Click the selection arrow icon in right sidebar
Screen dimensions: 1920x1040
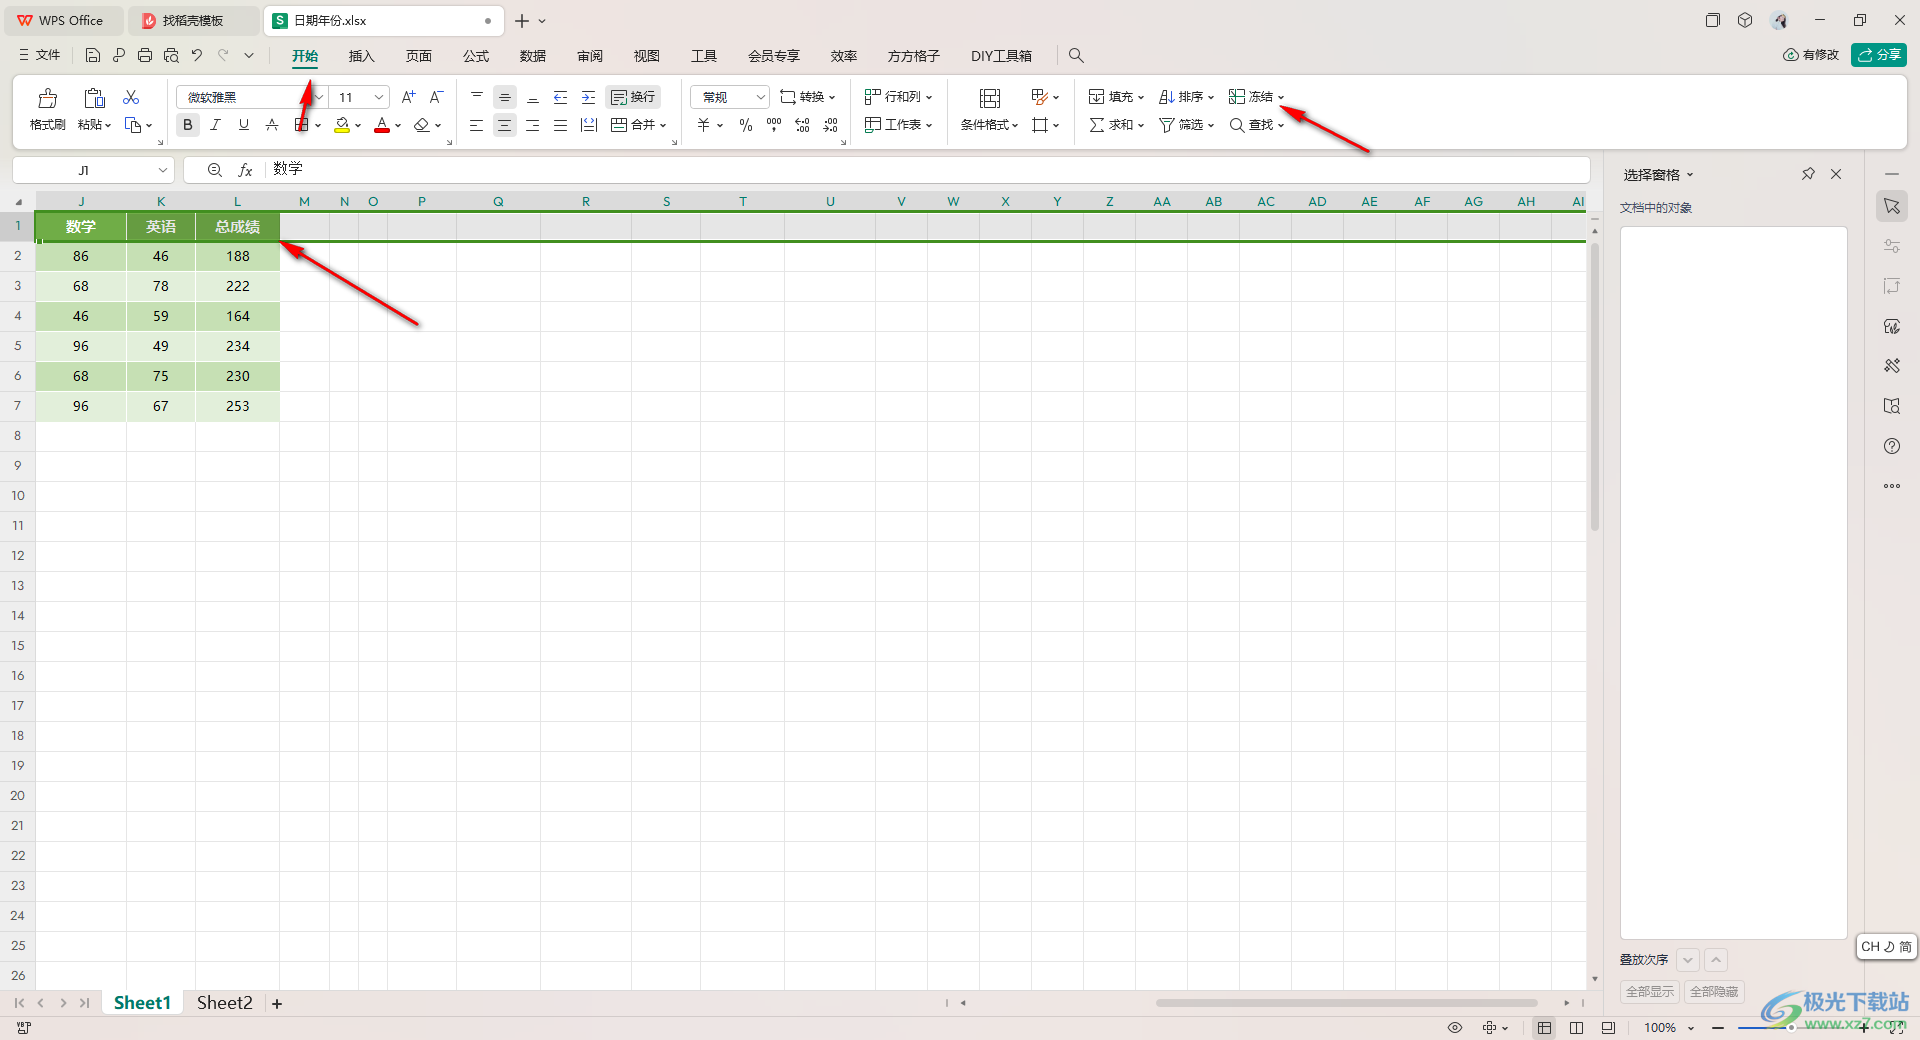1892,206
